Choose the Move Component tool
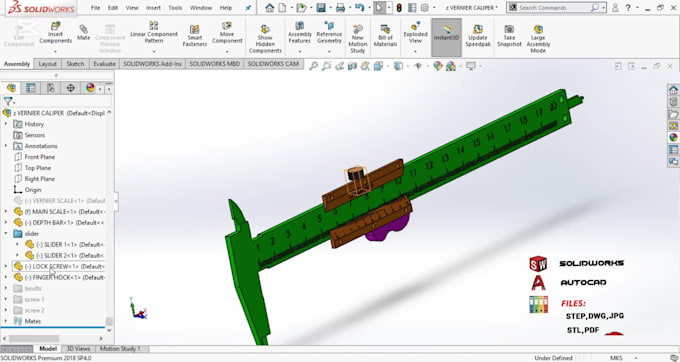The image size is (680, 362). click(227, 33)
